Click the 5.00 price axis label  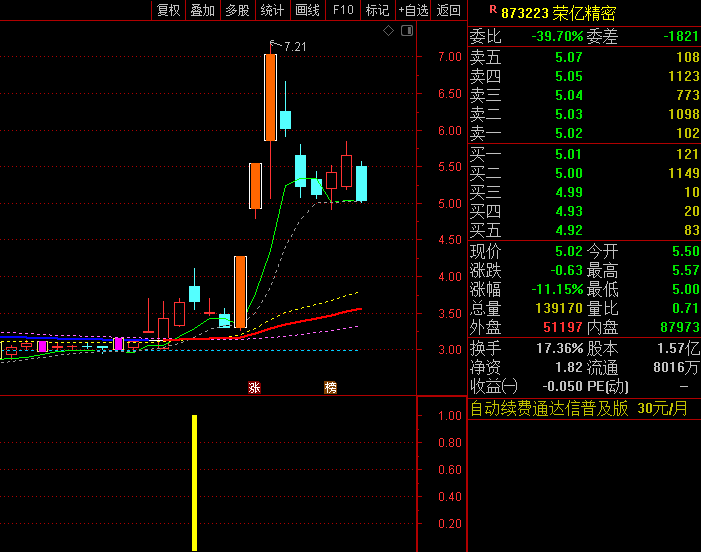[x=450, y=204]
